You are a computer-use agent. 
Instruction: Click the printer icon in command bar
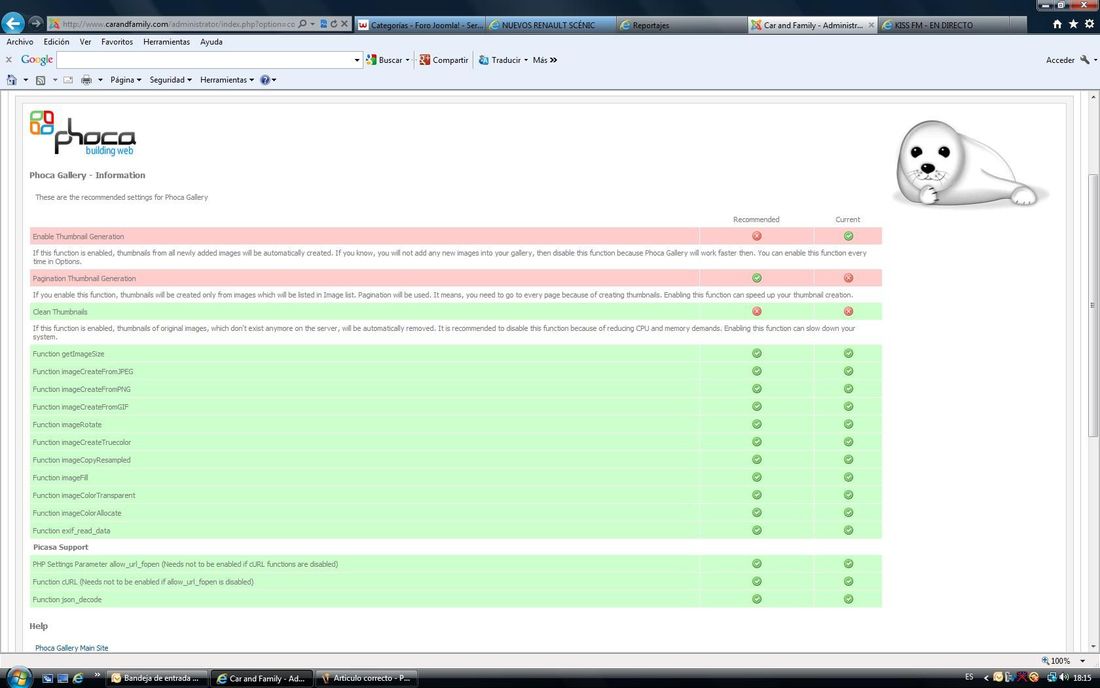pyautogui.click(x=86, y=80)
